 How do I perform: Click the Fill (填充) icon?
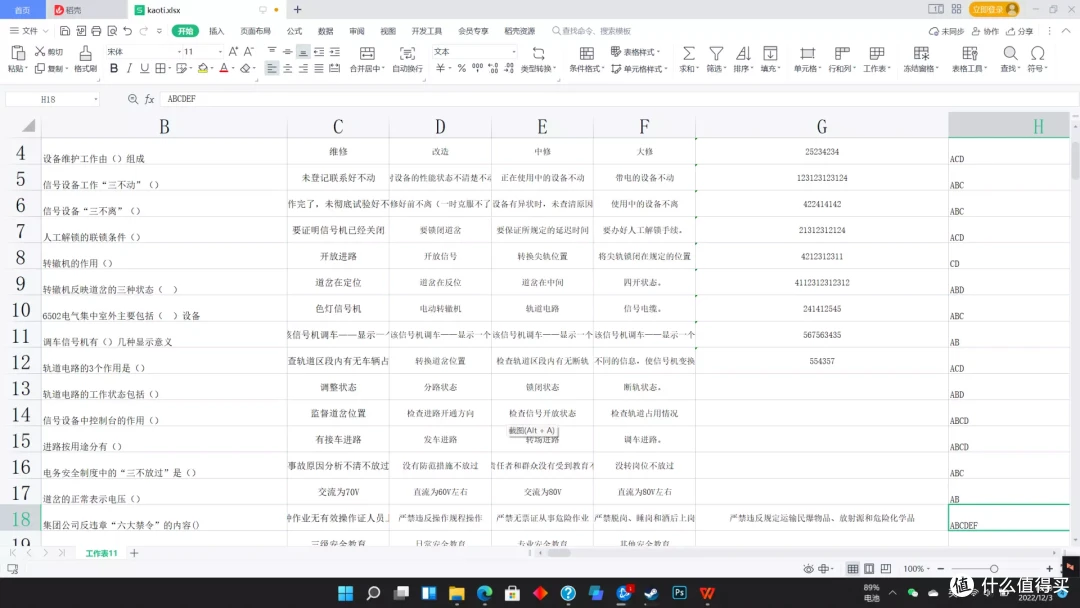770,53
